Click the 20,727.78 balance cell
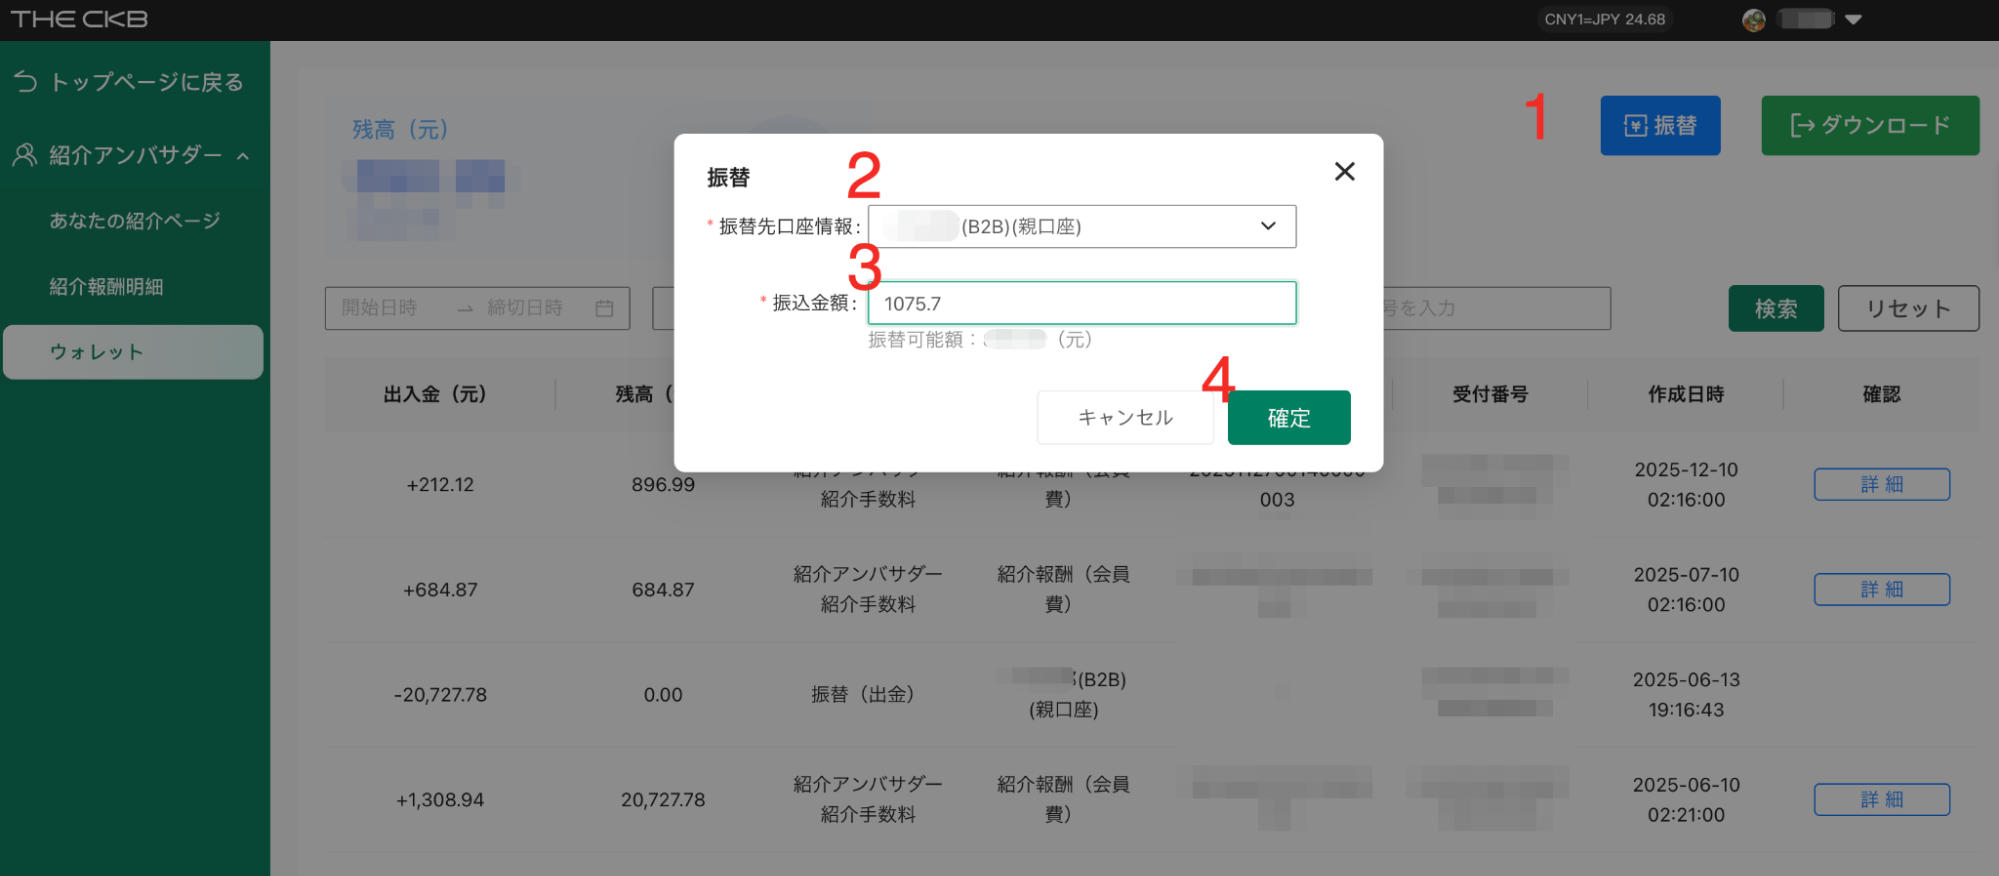Viewport: 1999px width, 876px height. pos(663,800)
